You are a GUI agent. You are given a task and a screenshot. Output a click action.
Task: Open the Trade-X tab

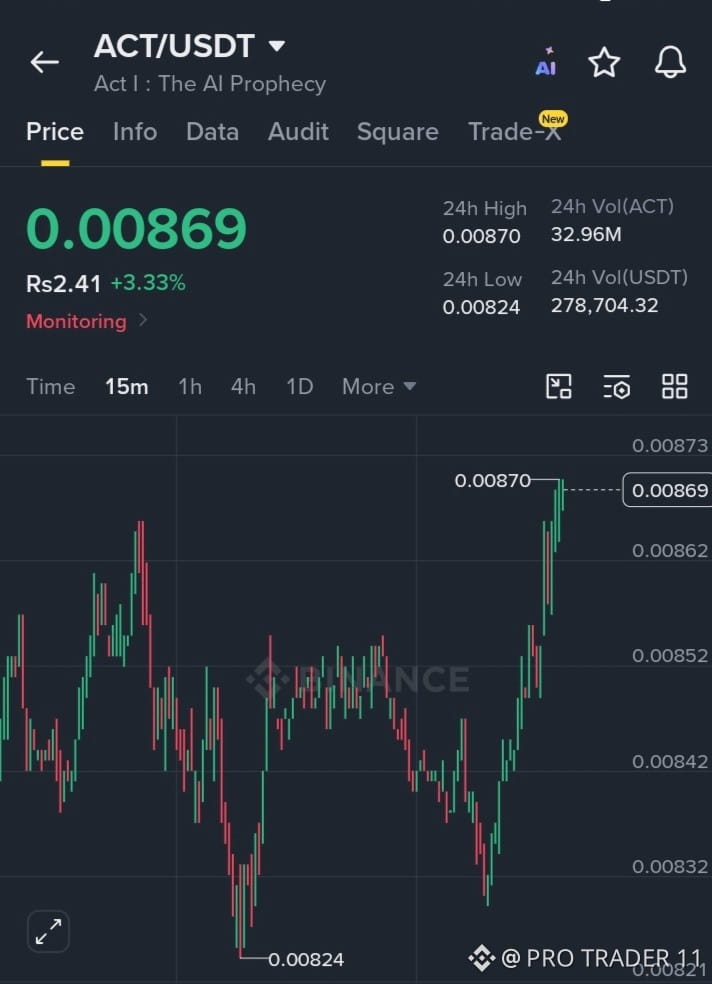[514, 132]
